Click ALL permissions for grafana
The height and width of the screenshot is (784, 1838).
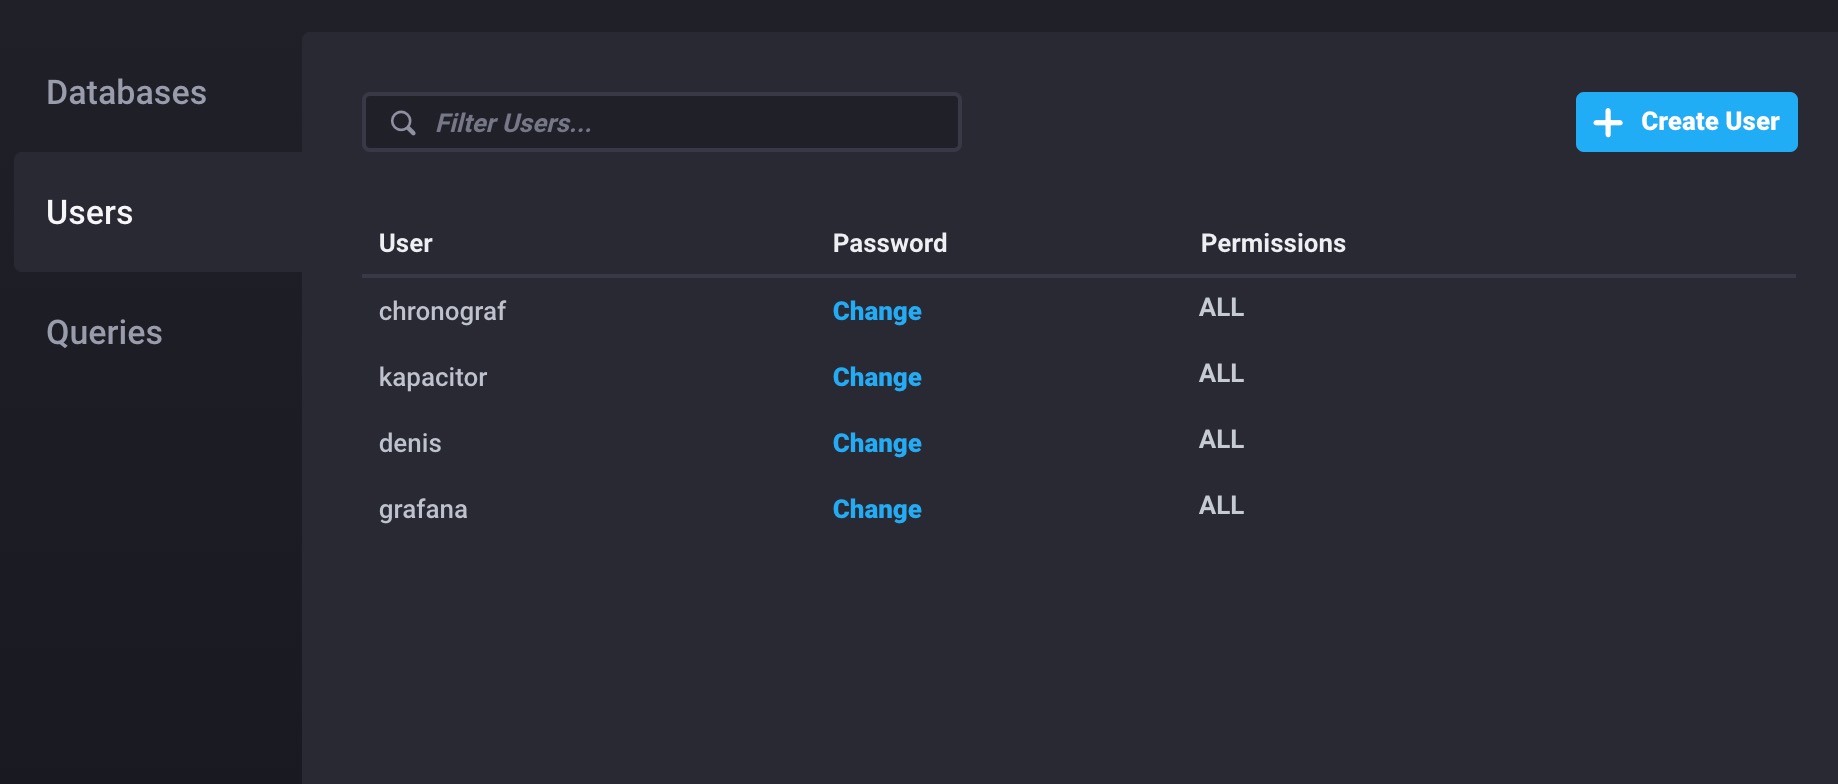(1221, 505)
